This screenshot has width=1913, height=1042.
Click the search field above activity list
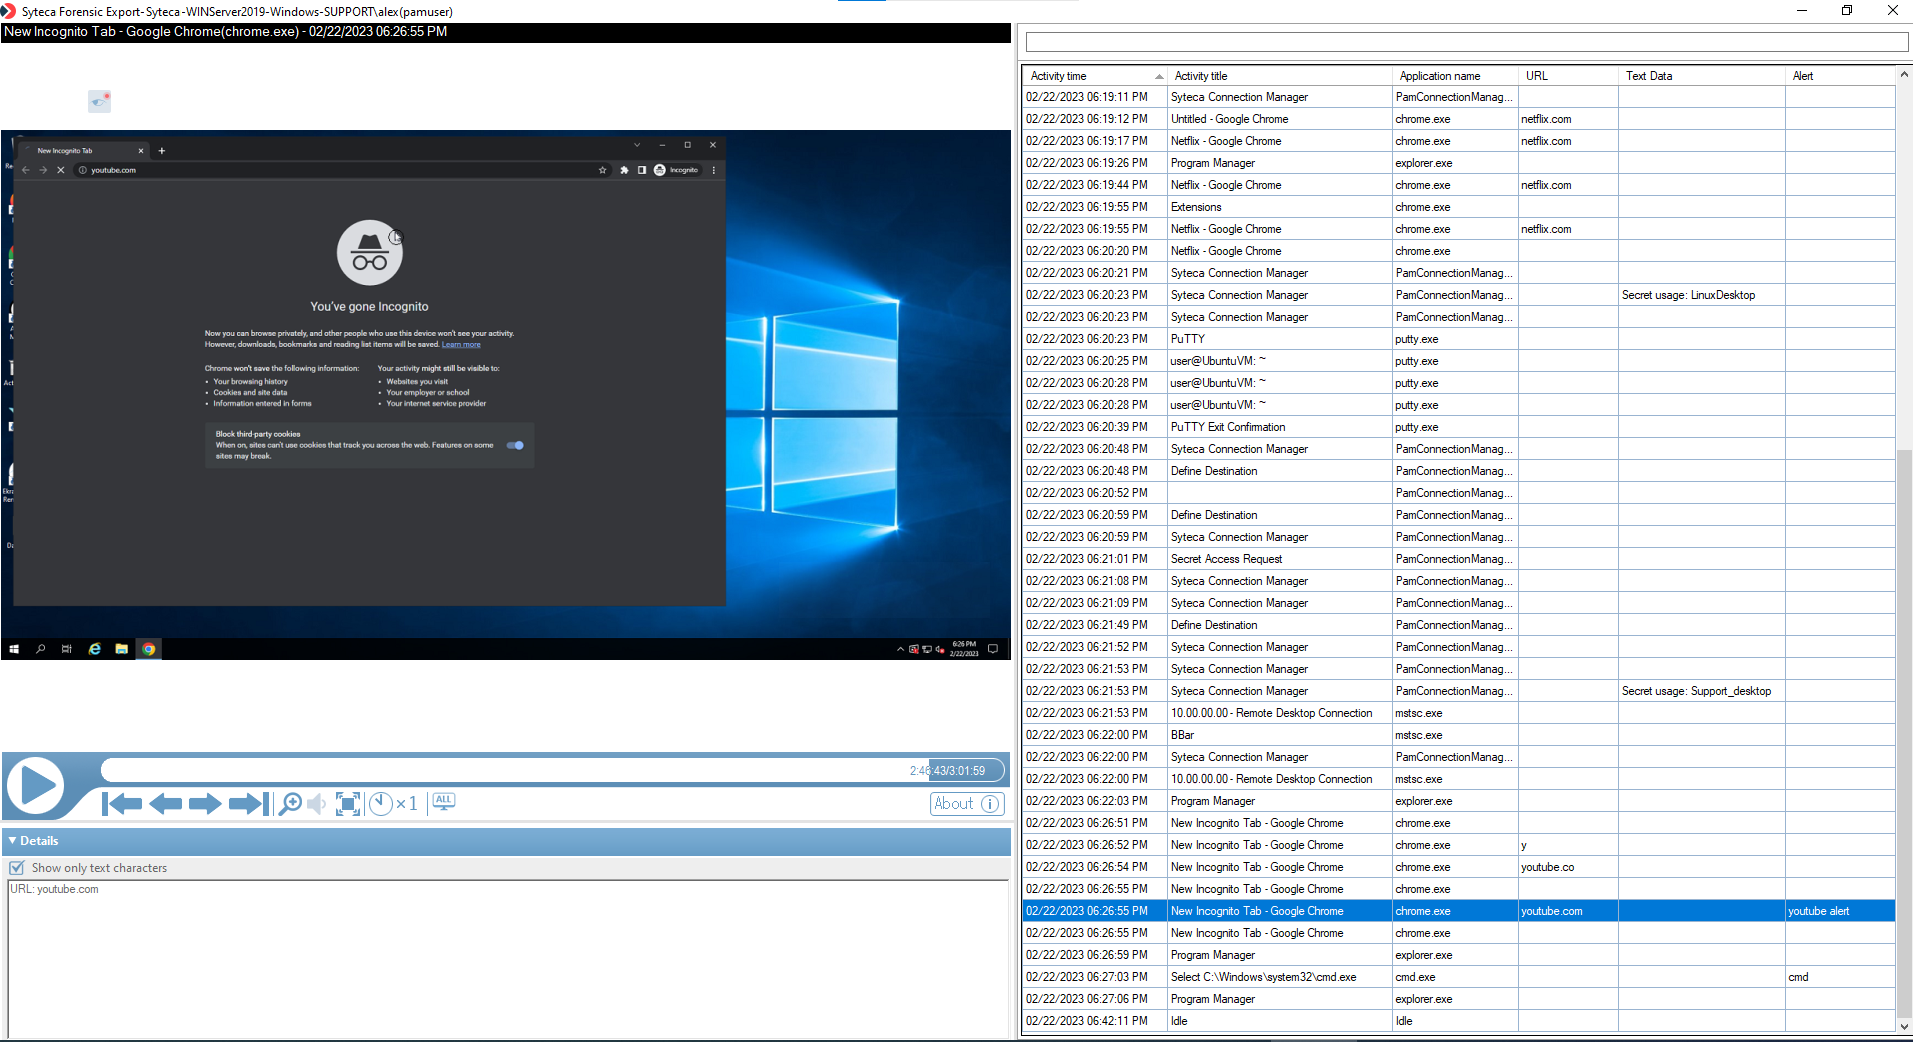(x=1466, y=42)
